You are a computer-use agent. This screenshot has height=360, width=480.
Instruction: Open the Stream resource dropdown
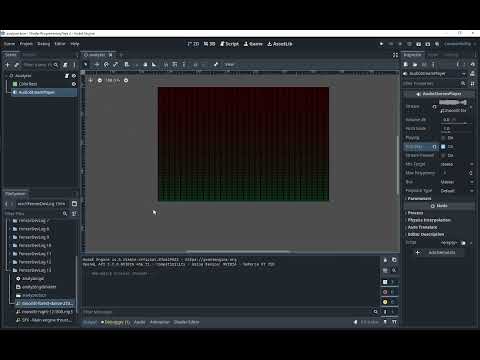(471, 107)
